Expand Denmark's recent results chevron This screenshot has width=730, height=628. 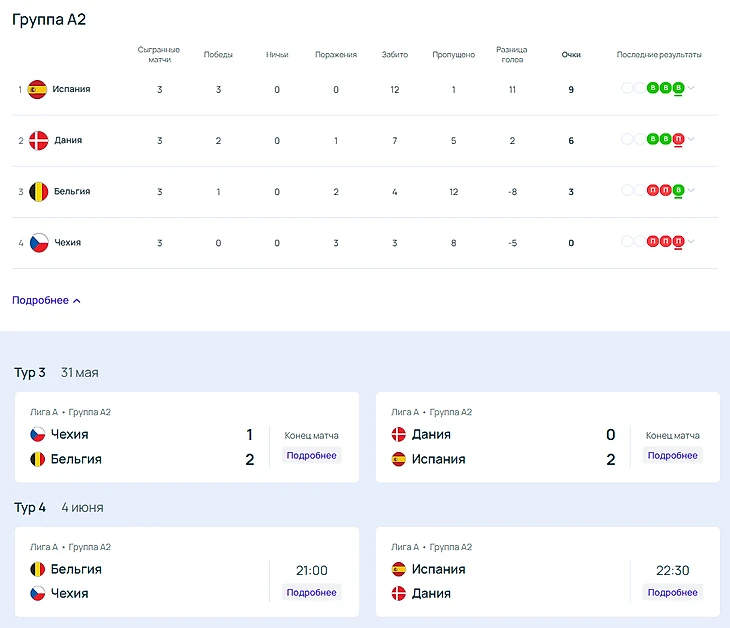point(691,139)
